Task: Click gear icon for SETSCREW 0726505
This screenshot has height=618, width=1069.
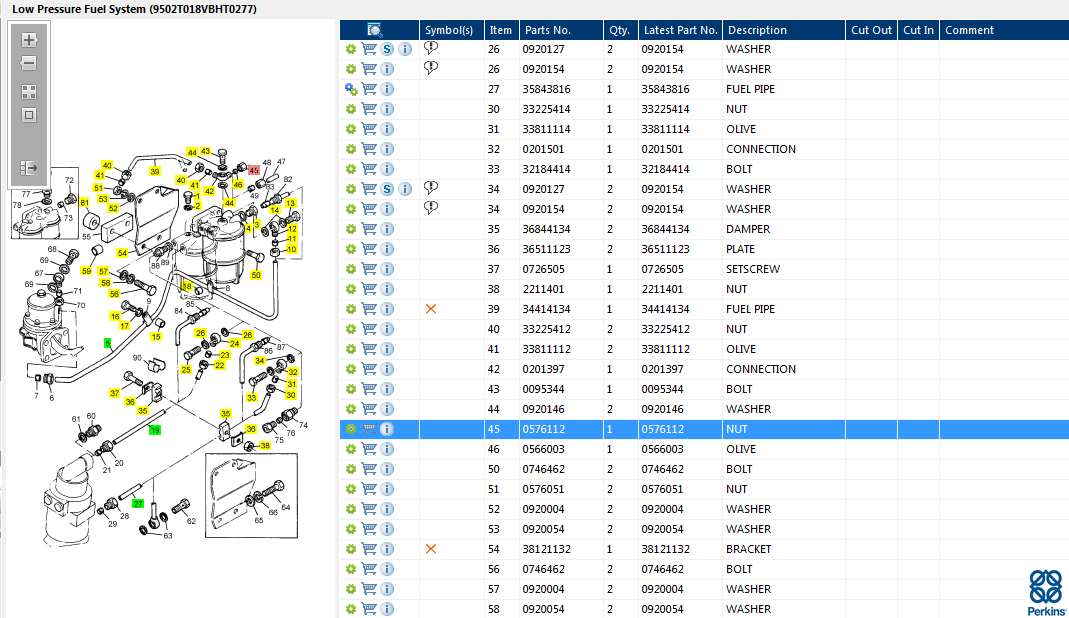Action: (x=350, y=269)
